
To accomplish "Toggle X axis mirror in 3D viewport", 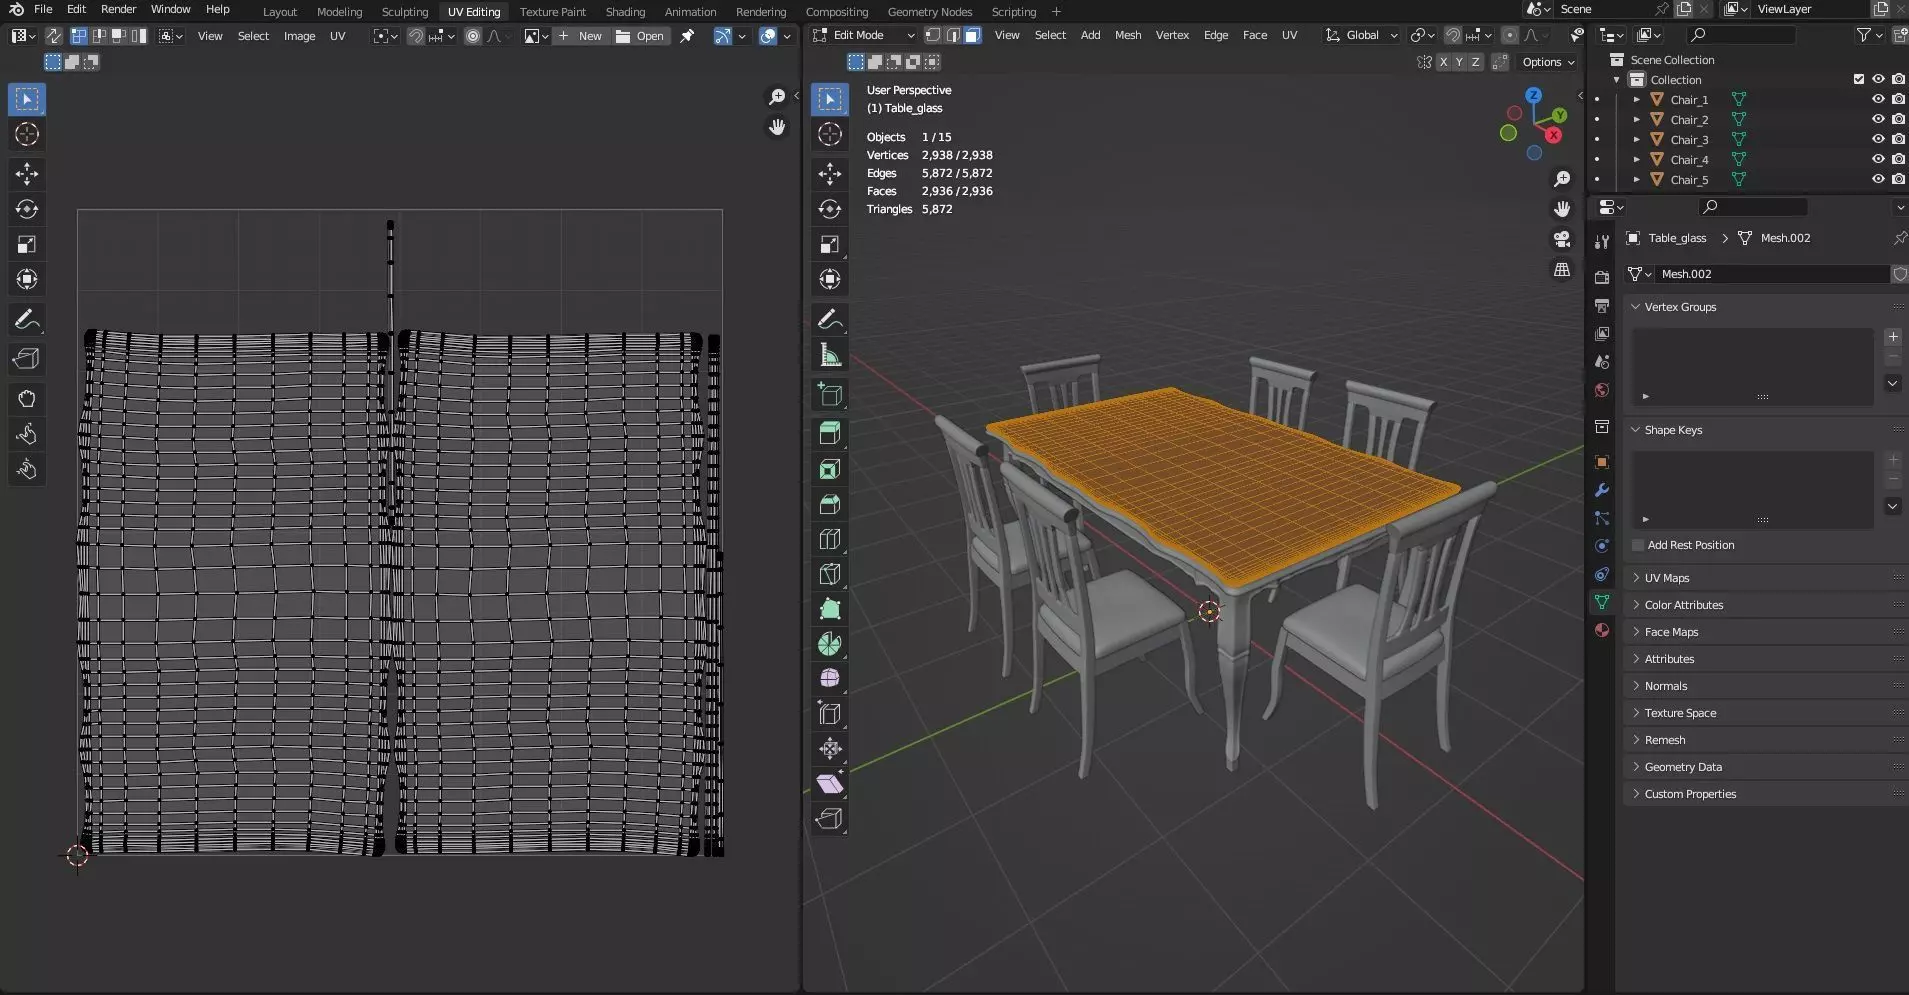I will [x=1442, y=62].
